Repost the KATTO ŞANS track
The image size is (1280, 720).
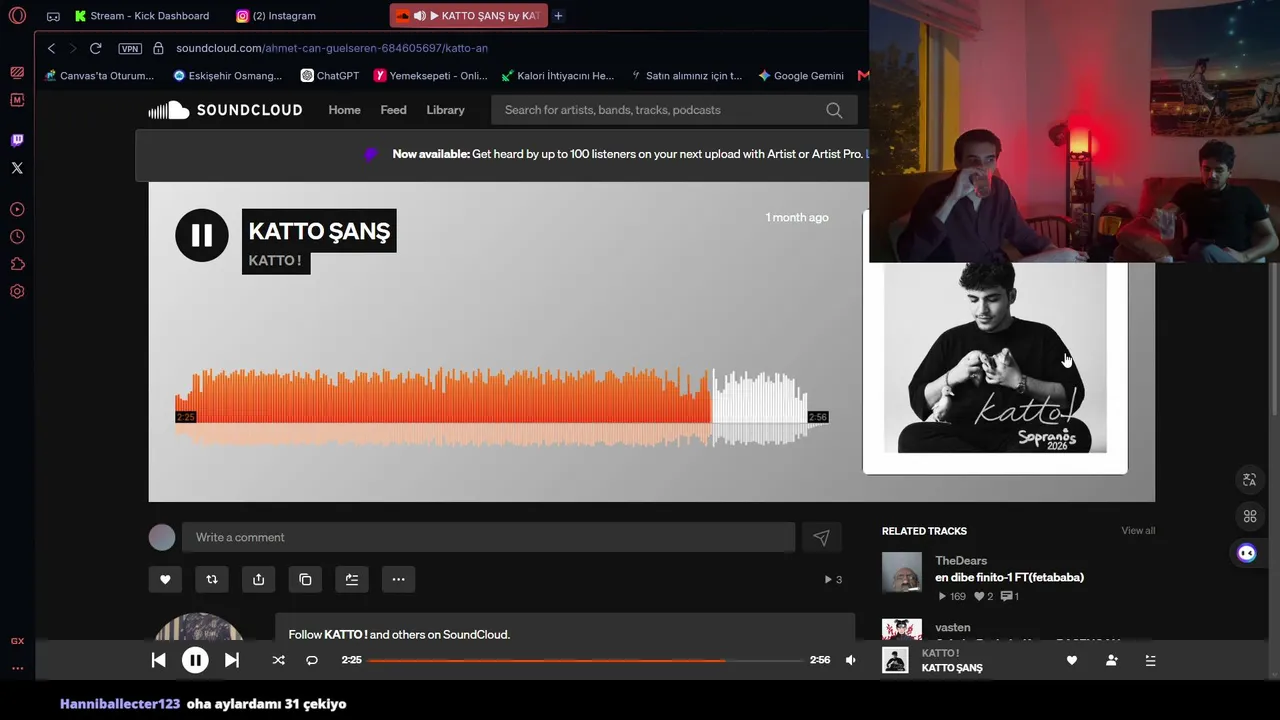pos(212,579)
